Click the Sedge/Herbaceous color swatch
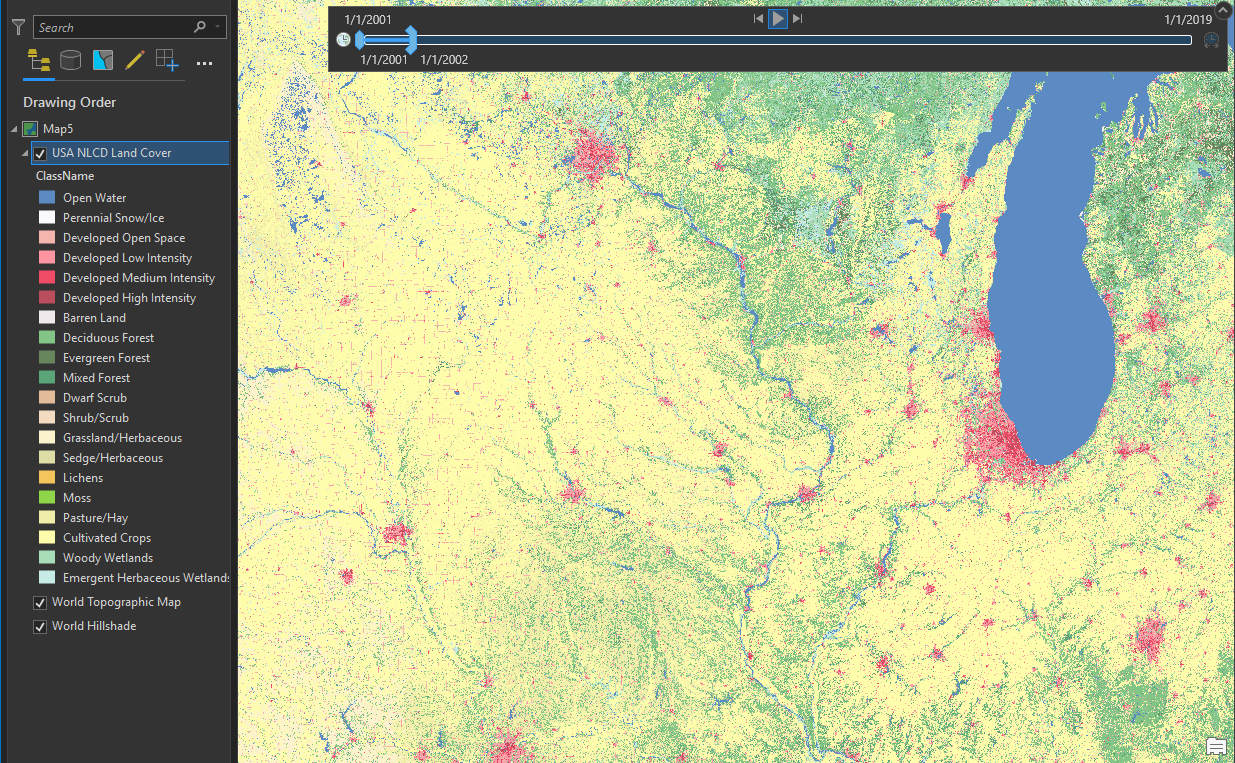The height and width of the screenshot is (763, 1235). coord(46,458)
